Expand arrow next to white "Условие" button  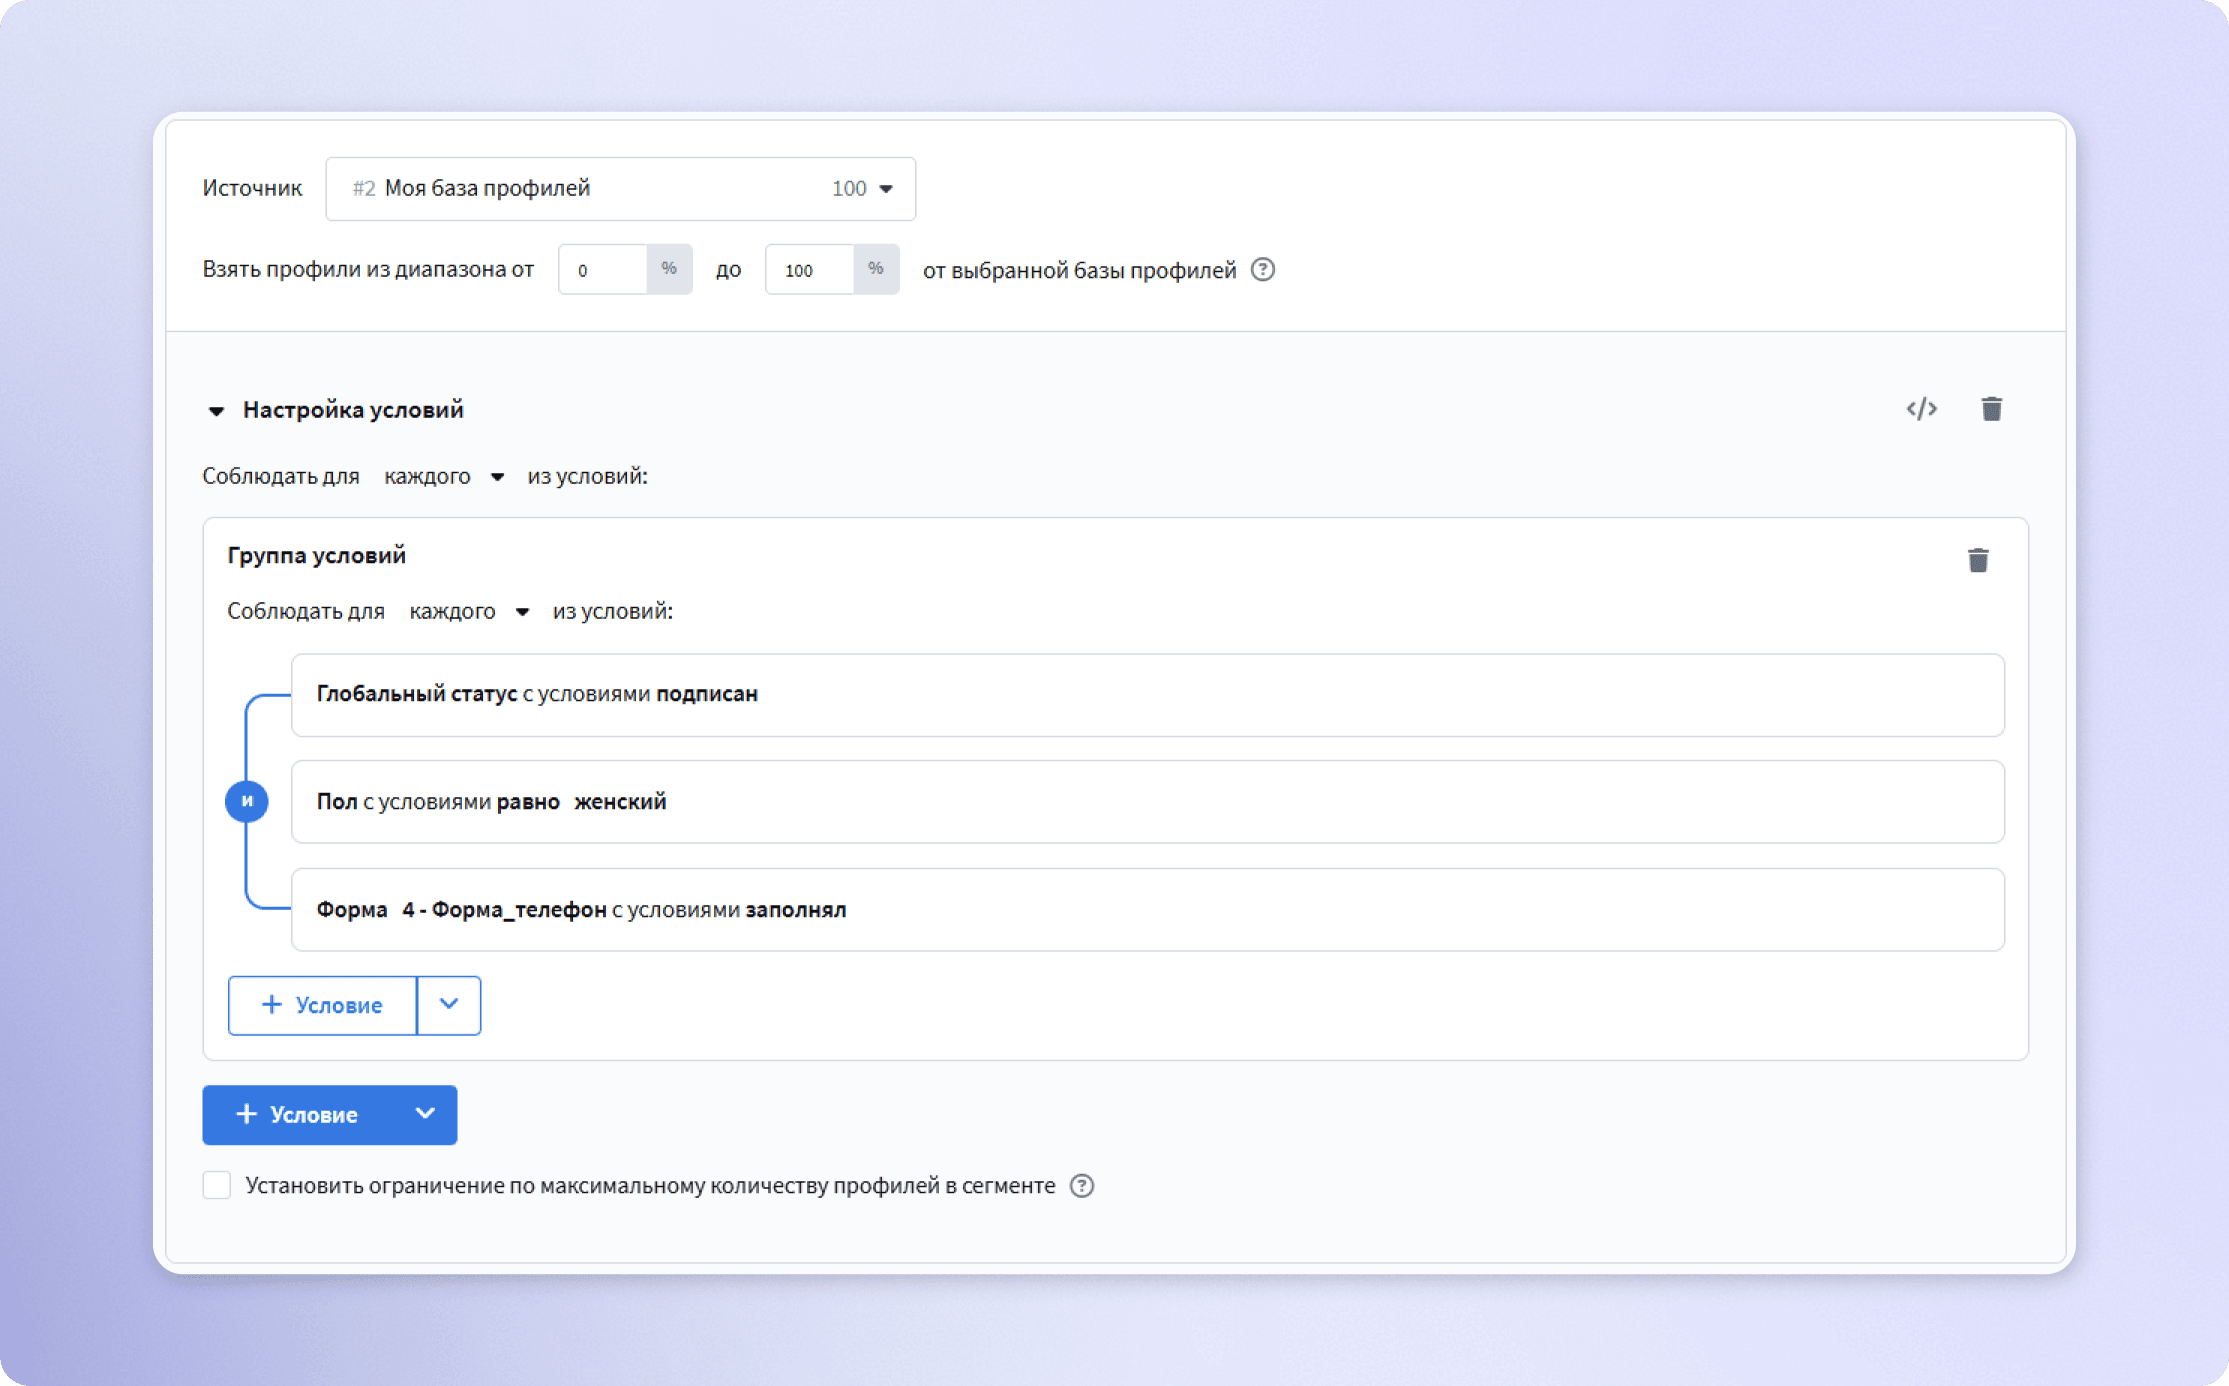[449, 1005]
